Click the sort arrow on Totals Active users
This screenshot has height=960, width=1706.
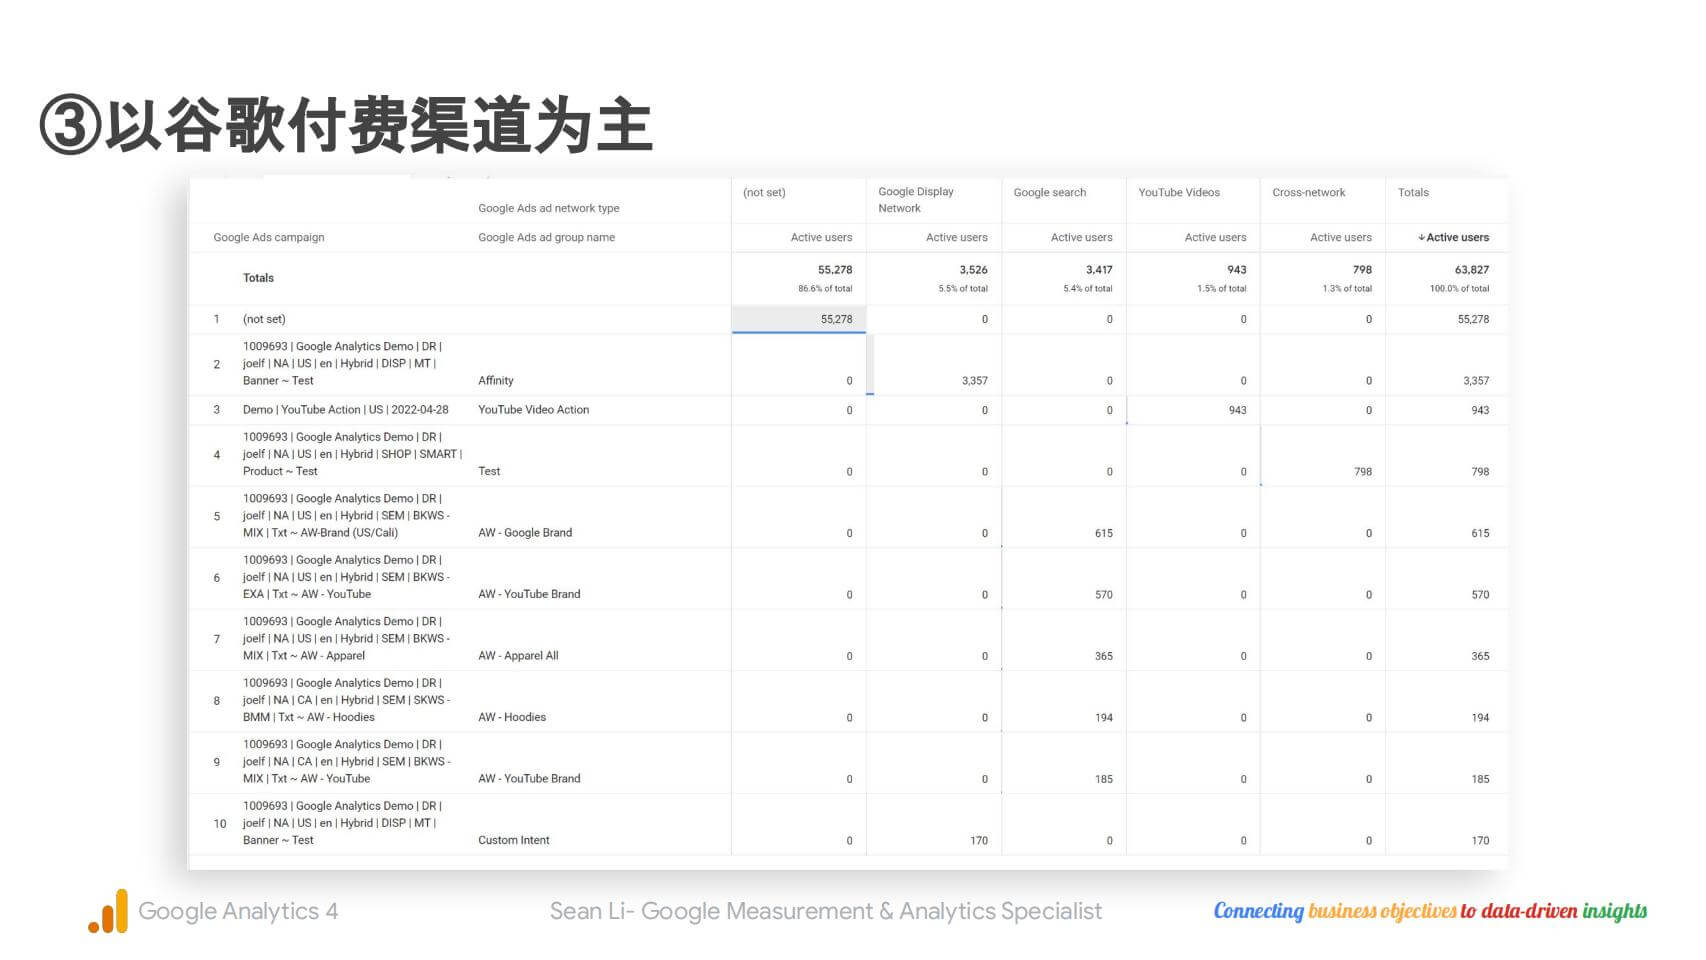[x=1421, y=238]
